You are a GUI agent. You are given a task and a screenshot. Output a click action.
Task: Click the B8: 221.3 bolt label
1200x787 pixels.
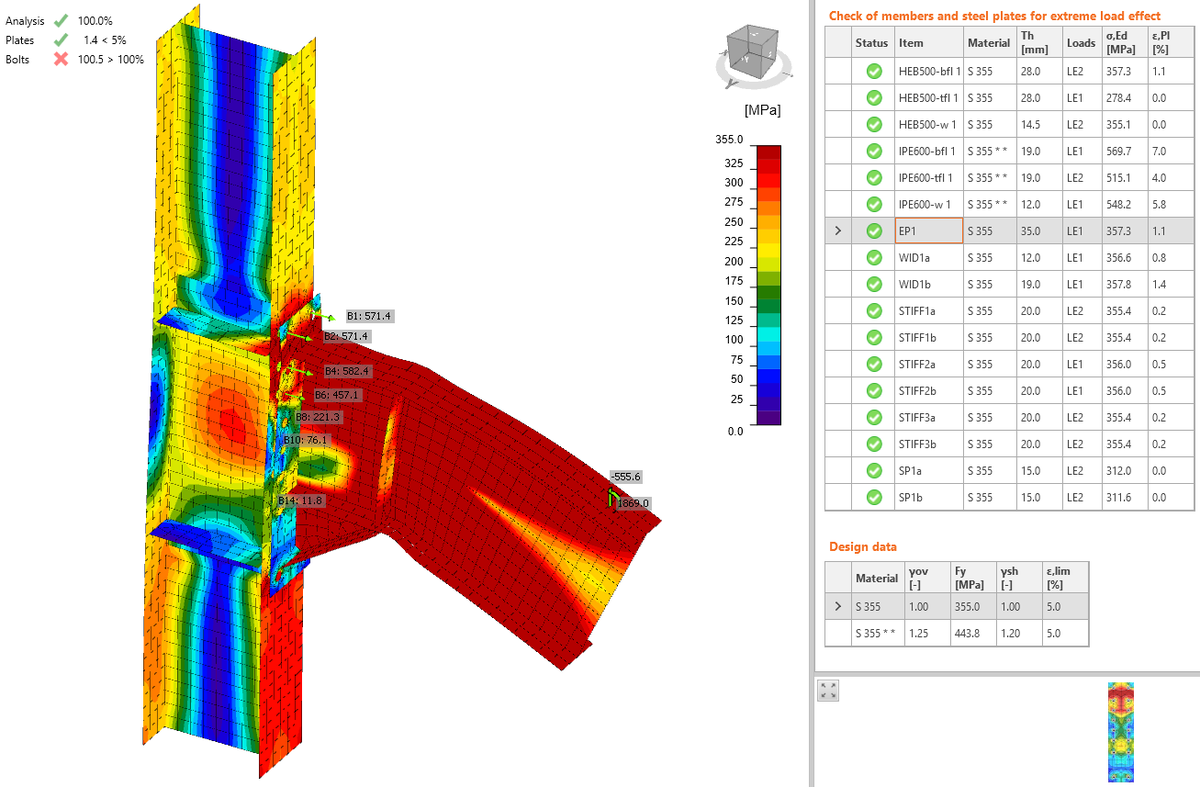click(x=320, y=416)
